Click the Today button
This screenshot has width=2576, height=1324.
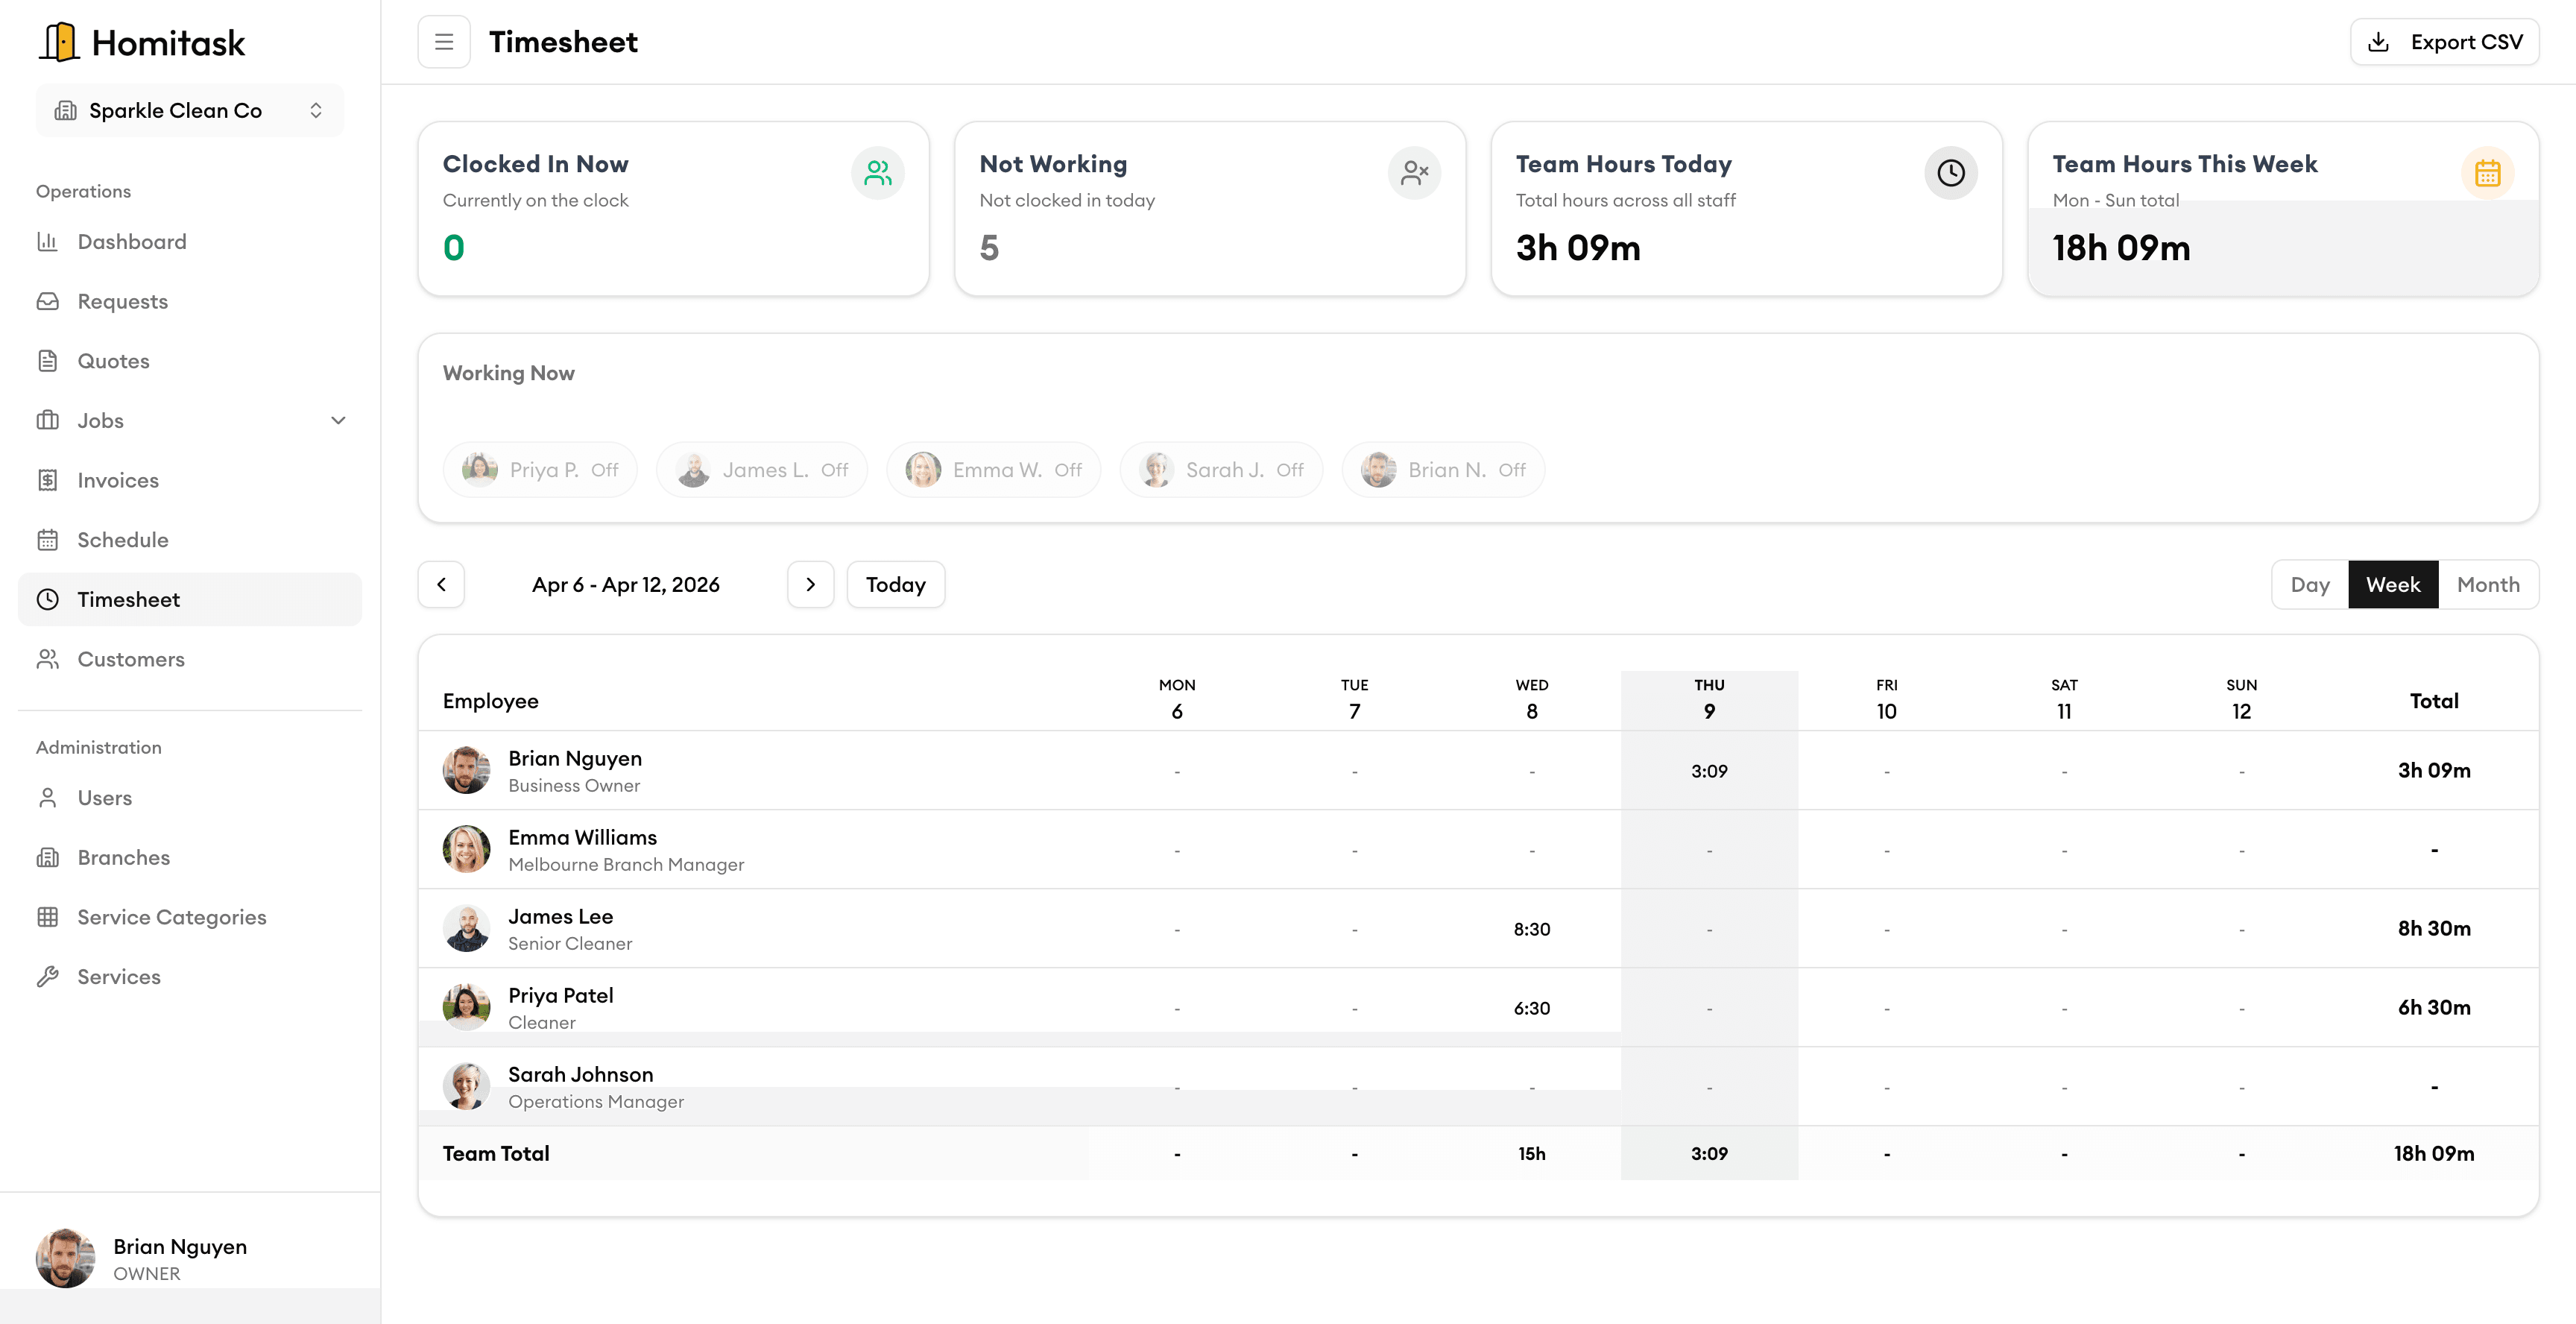895,584
